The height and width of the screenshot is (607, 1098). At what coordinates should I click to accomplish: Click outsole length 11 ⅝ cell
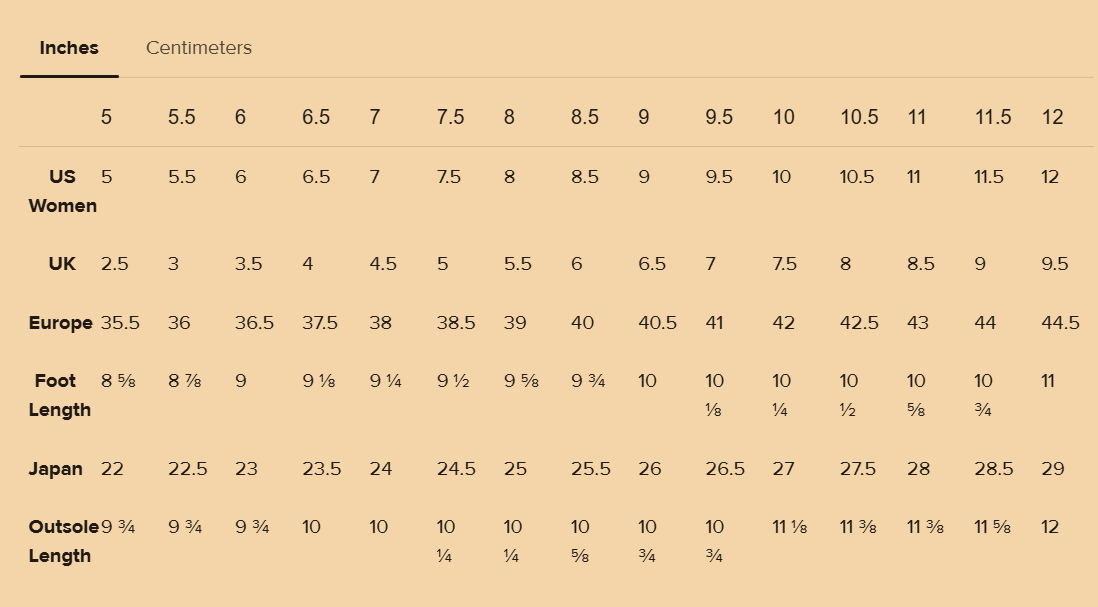[992, 526]
